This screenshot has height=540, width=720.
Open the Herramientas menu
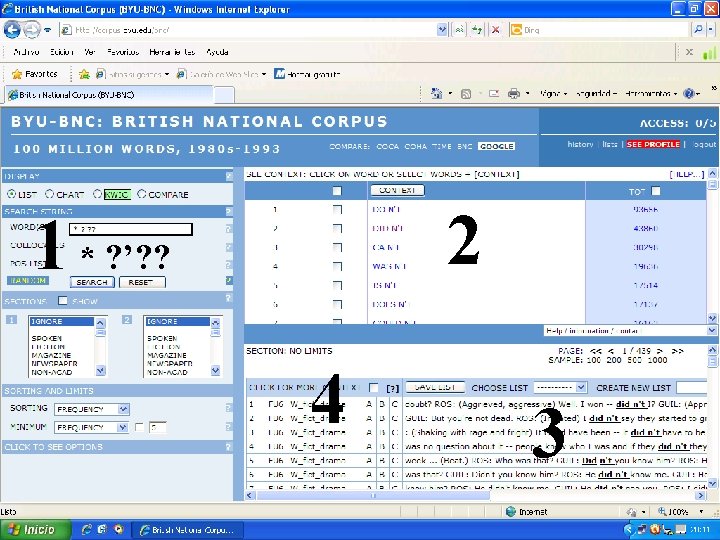tap(172, 52)
